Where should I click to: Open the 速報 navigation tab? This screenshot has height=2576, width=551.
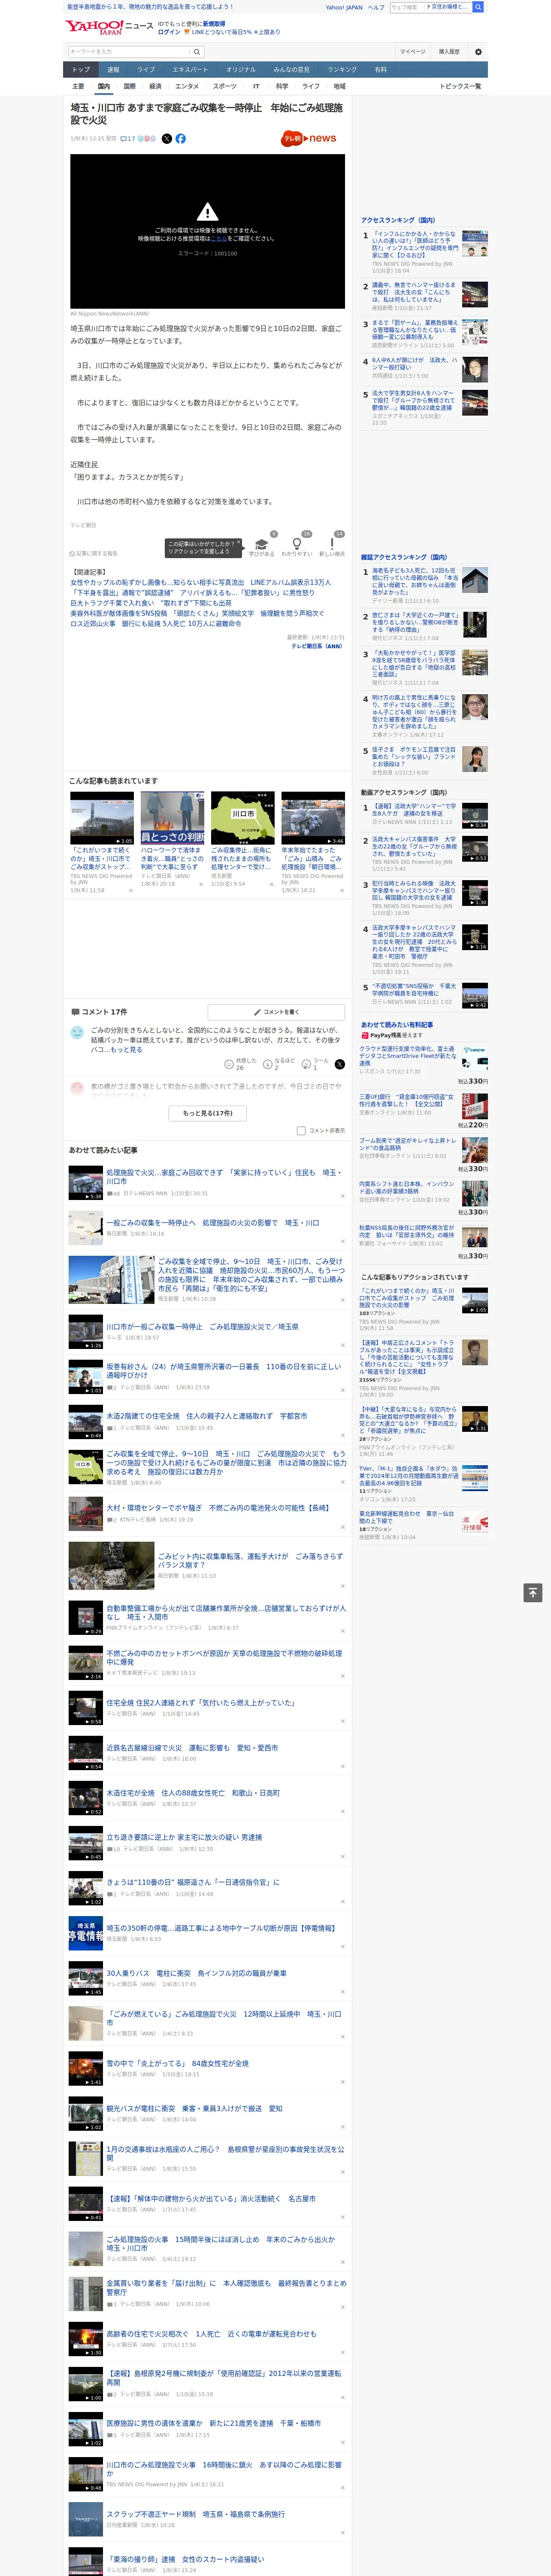click(113, 70)
